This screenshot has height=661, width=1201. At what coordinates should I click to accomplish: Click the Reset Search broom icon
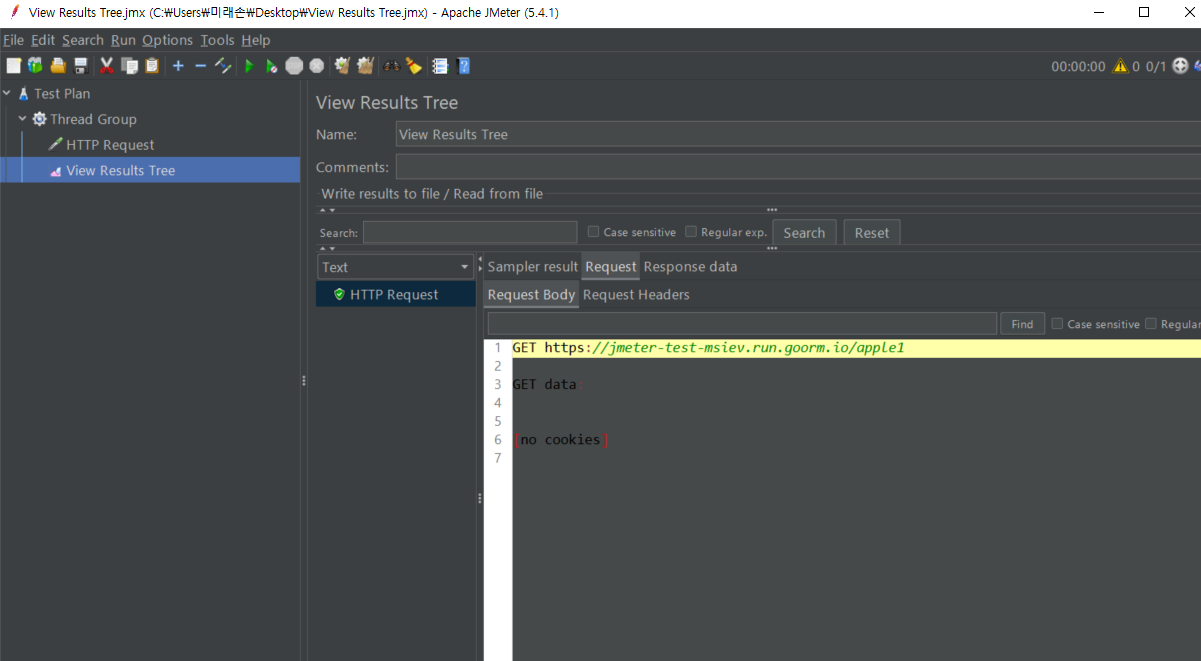tap(414, 66)
